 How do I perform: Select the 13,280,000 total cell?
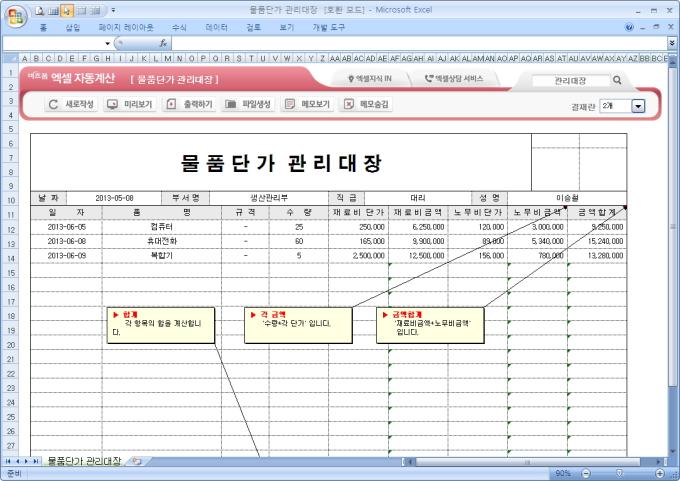click(x=597, y=255)
